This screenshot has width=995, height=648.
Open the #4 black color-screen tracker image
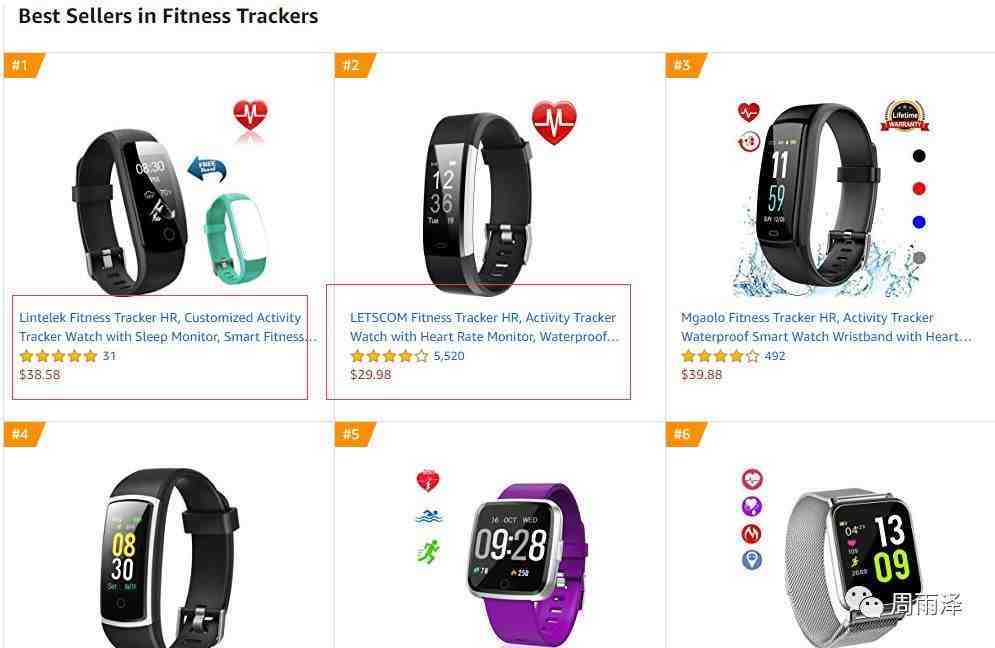(x=170, y=559)
